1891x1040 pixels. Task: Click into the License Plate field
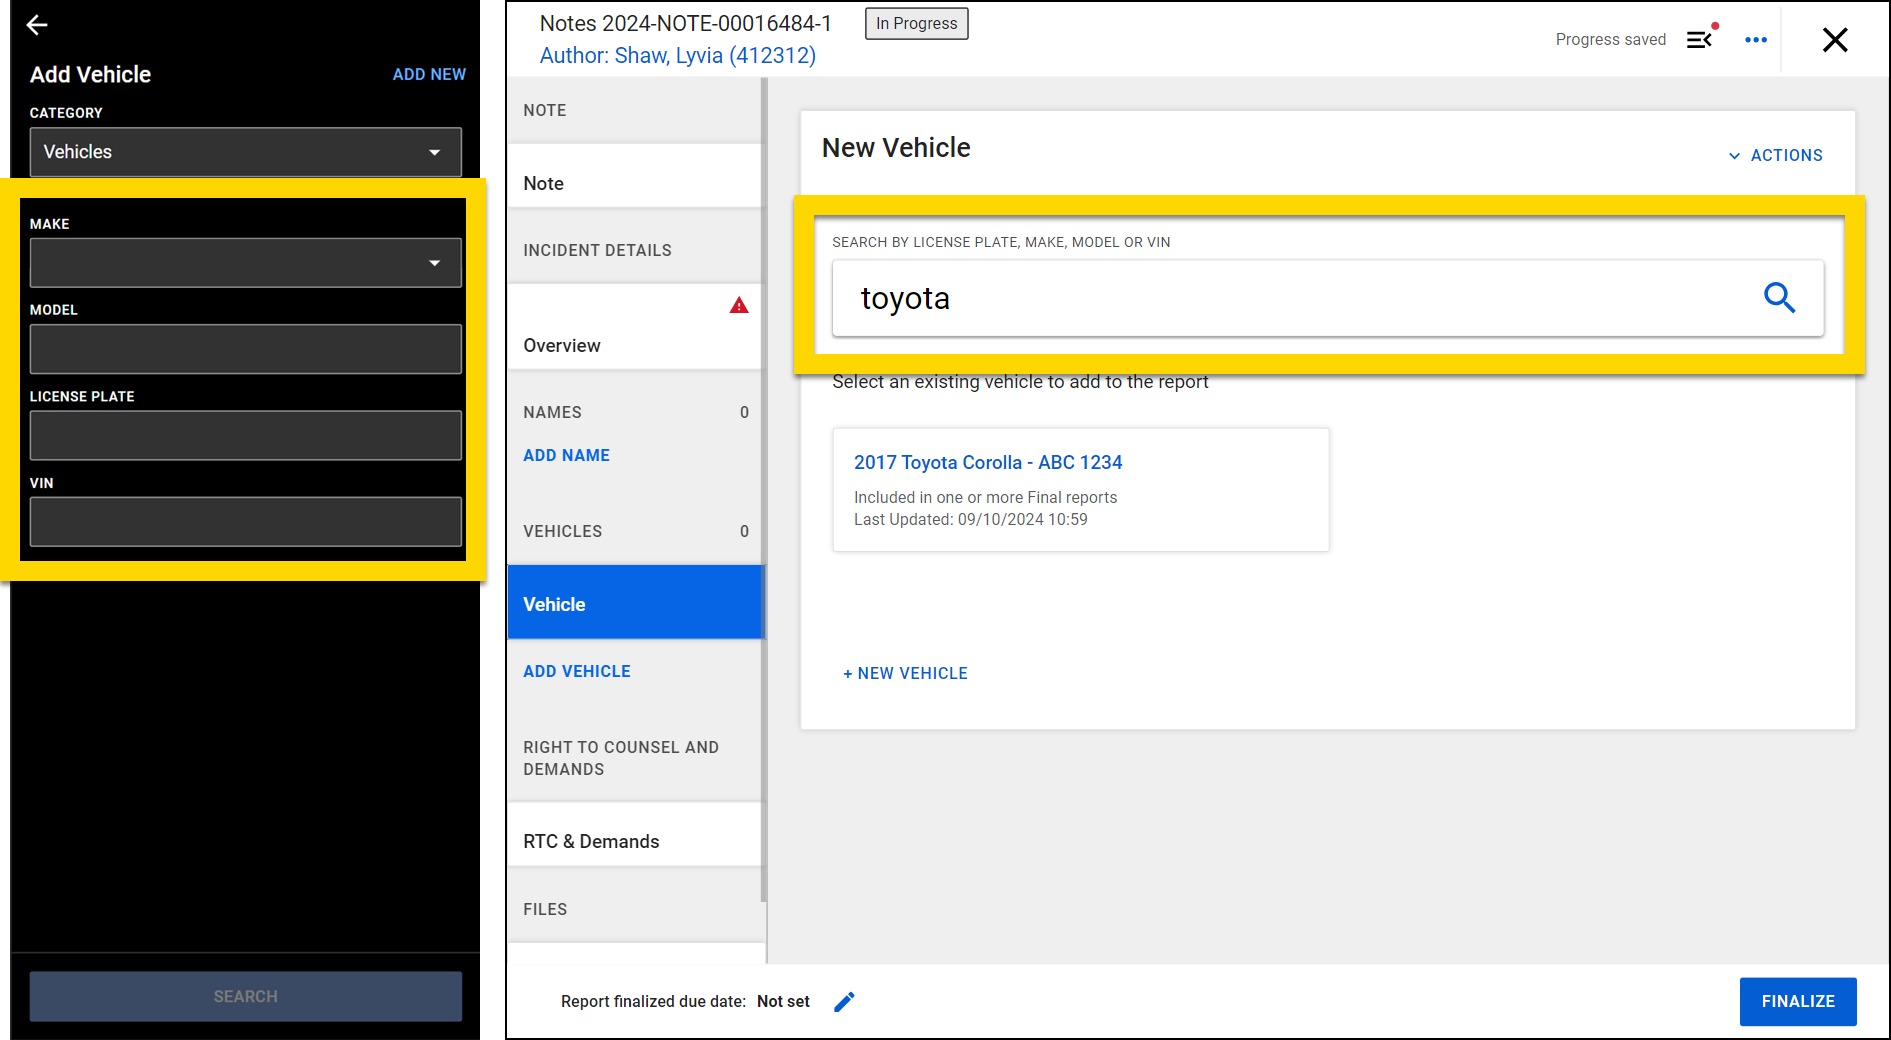click(x=245, y=436)
